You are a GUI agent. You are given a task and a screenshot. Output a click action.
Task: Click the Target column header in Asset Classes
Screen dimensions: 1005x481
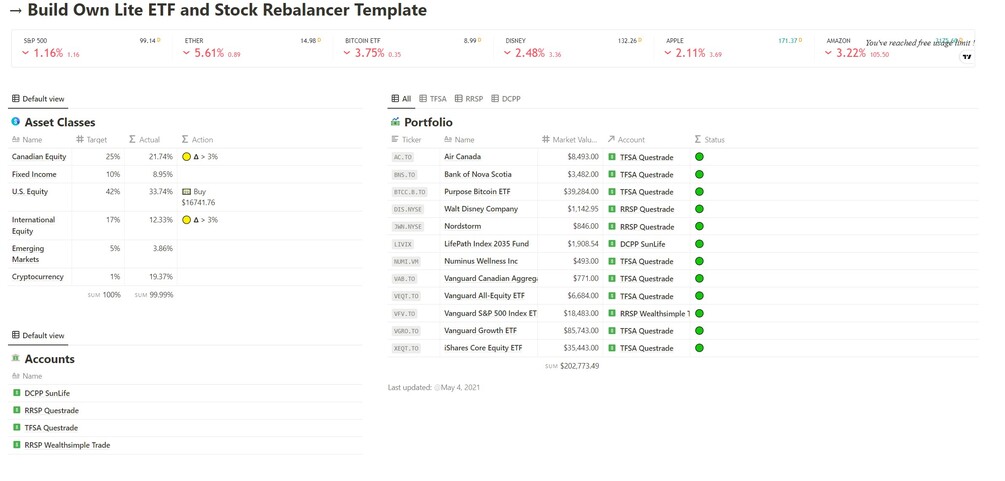tap(92, 139)
